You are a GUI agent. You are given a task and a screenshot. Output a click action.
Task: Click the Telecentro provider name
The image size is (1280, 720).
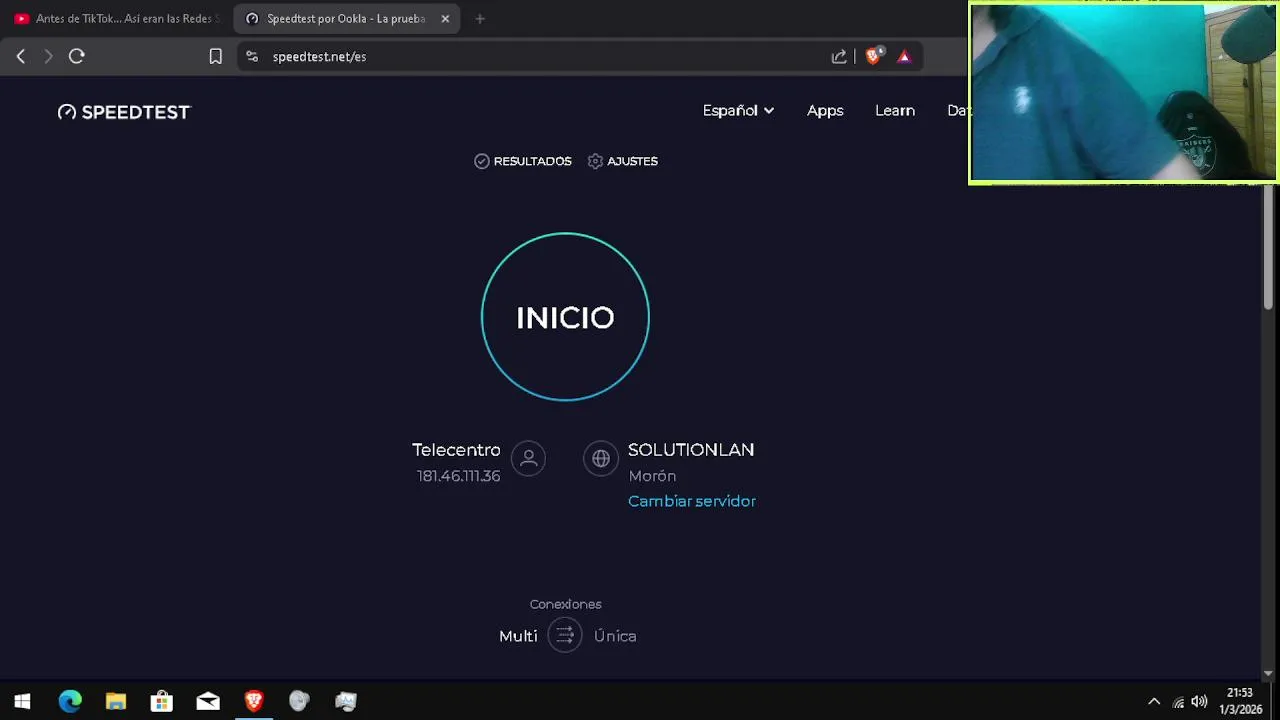456,450
